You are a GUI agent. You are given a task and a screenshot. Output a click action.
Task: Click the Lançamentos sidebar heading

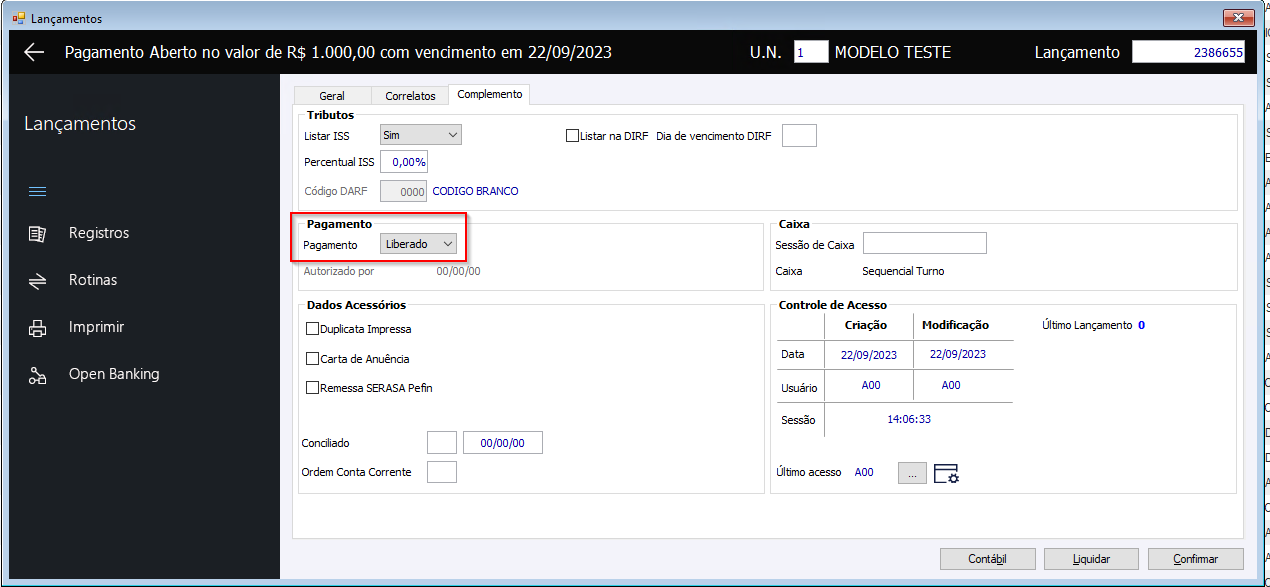point(80,124)
